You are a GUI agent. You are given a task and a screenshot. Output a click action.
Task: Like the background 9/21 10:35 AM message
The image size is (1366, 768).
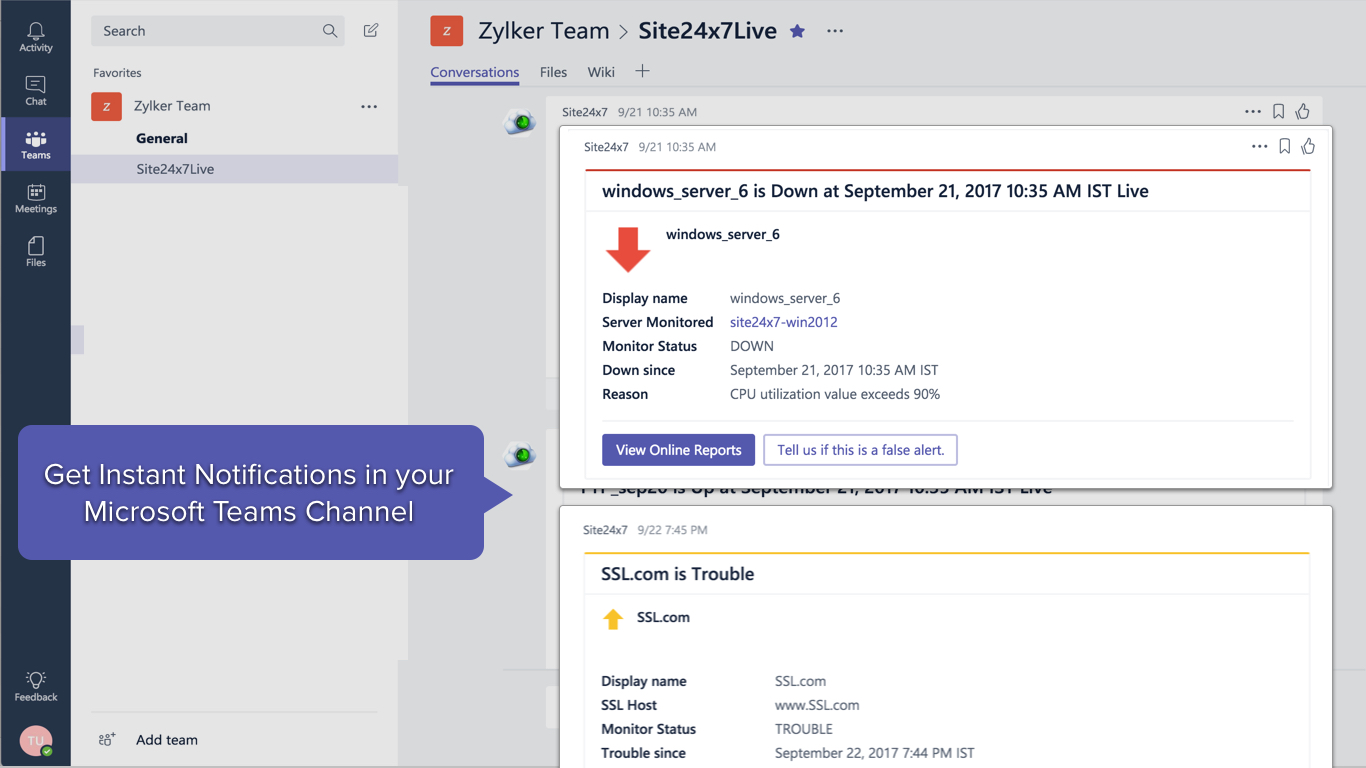[1302, 112]
